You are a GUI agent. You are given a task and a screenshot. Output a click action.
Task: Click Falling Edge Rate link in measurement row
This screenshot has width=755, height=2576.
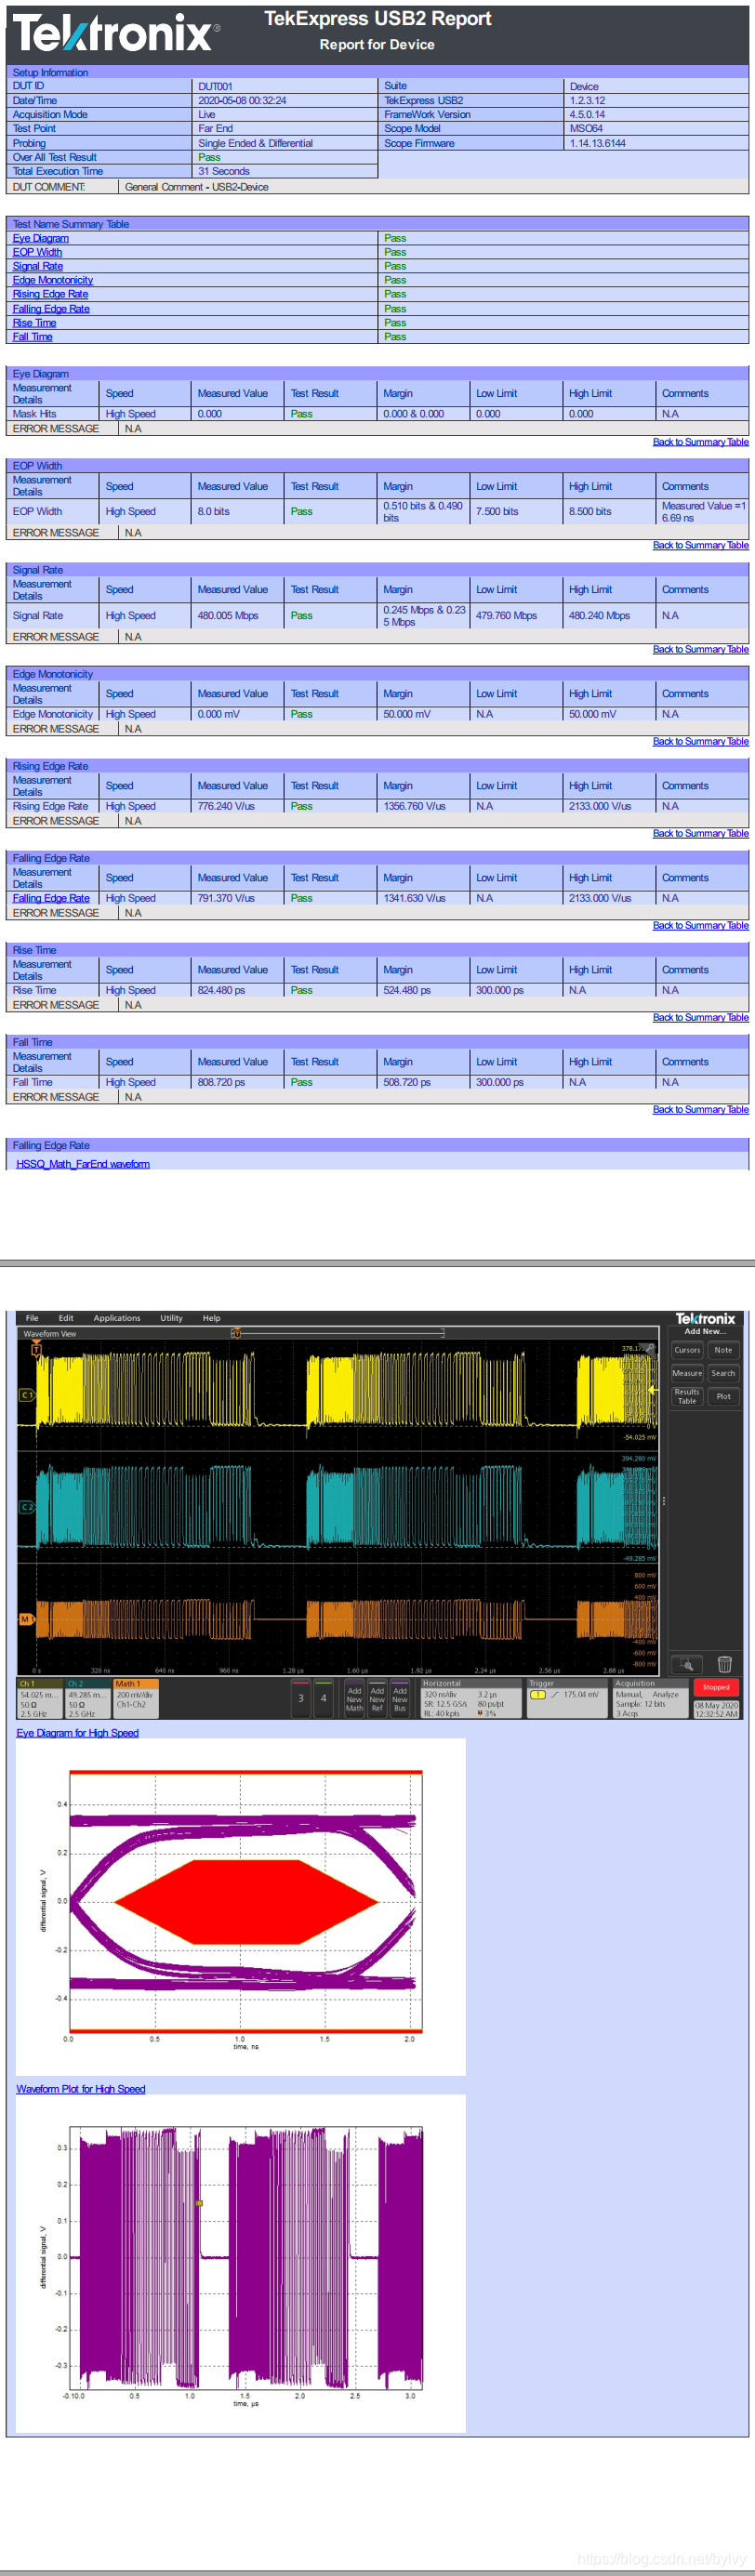(x=51, y=898)
